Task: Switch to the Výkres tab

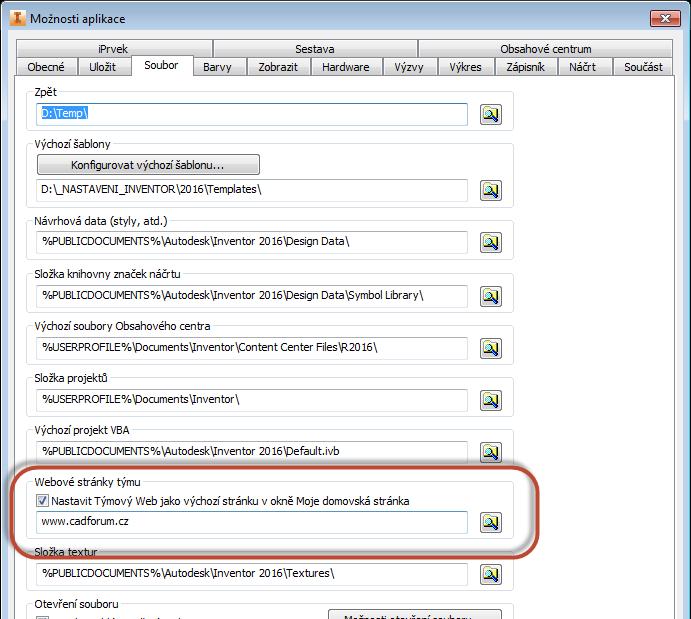Action: [x=466, y=67]
